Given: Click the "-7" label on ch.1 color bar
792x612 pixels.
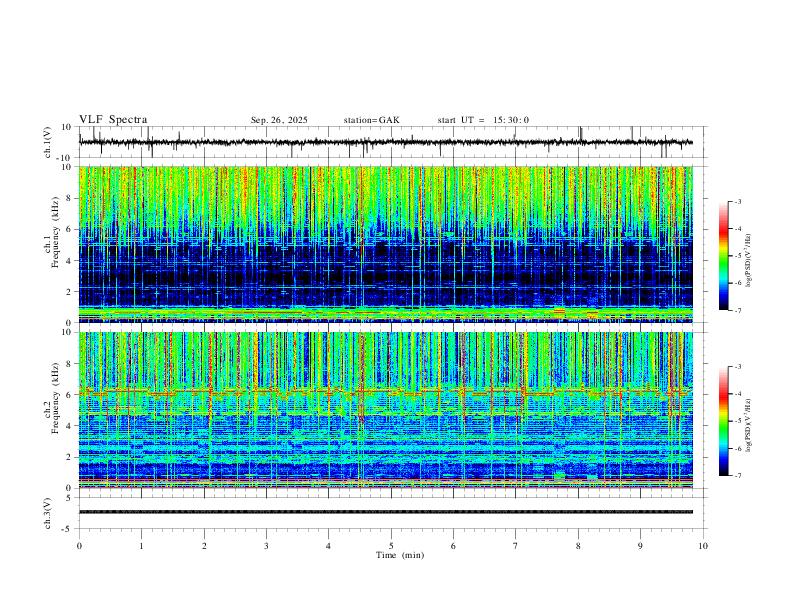Looking at the screenshot, I should [737, 310].
